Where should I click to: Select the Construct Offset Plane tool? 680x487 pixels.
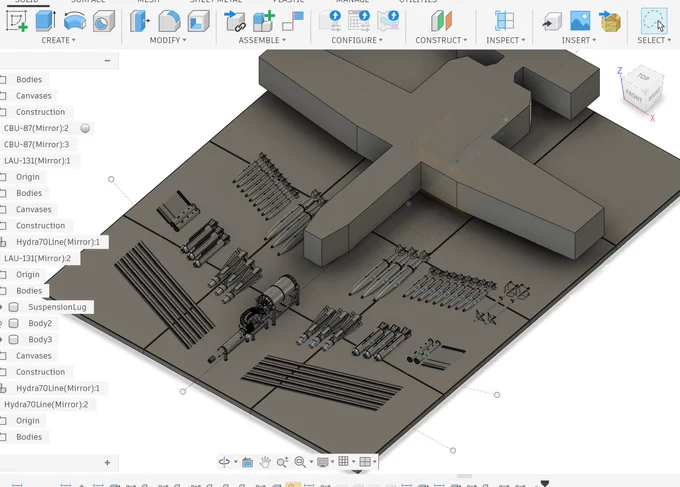click(x=441, y=21)
